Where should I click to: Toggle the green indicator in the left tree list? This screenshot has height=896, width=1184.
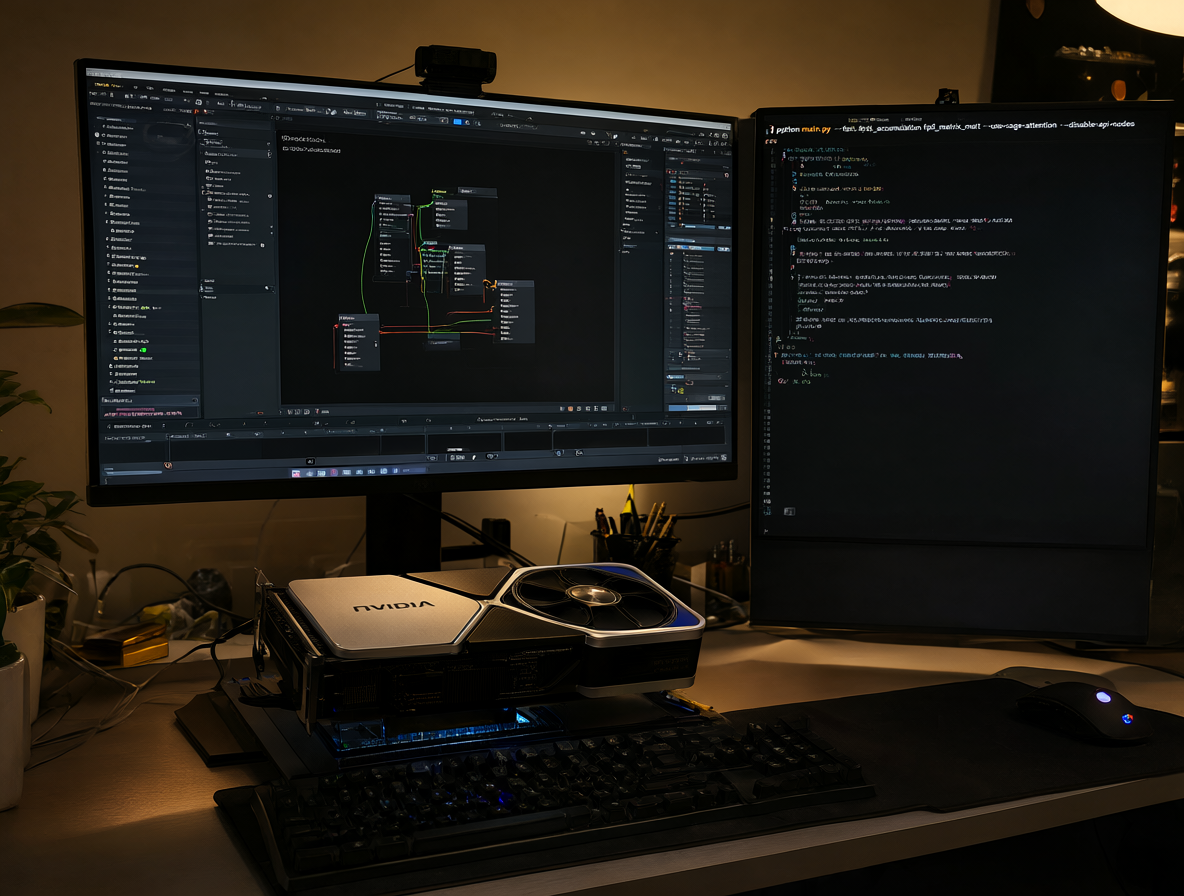coord(142,350)
